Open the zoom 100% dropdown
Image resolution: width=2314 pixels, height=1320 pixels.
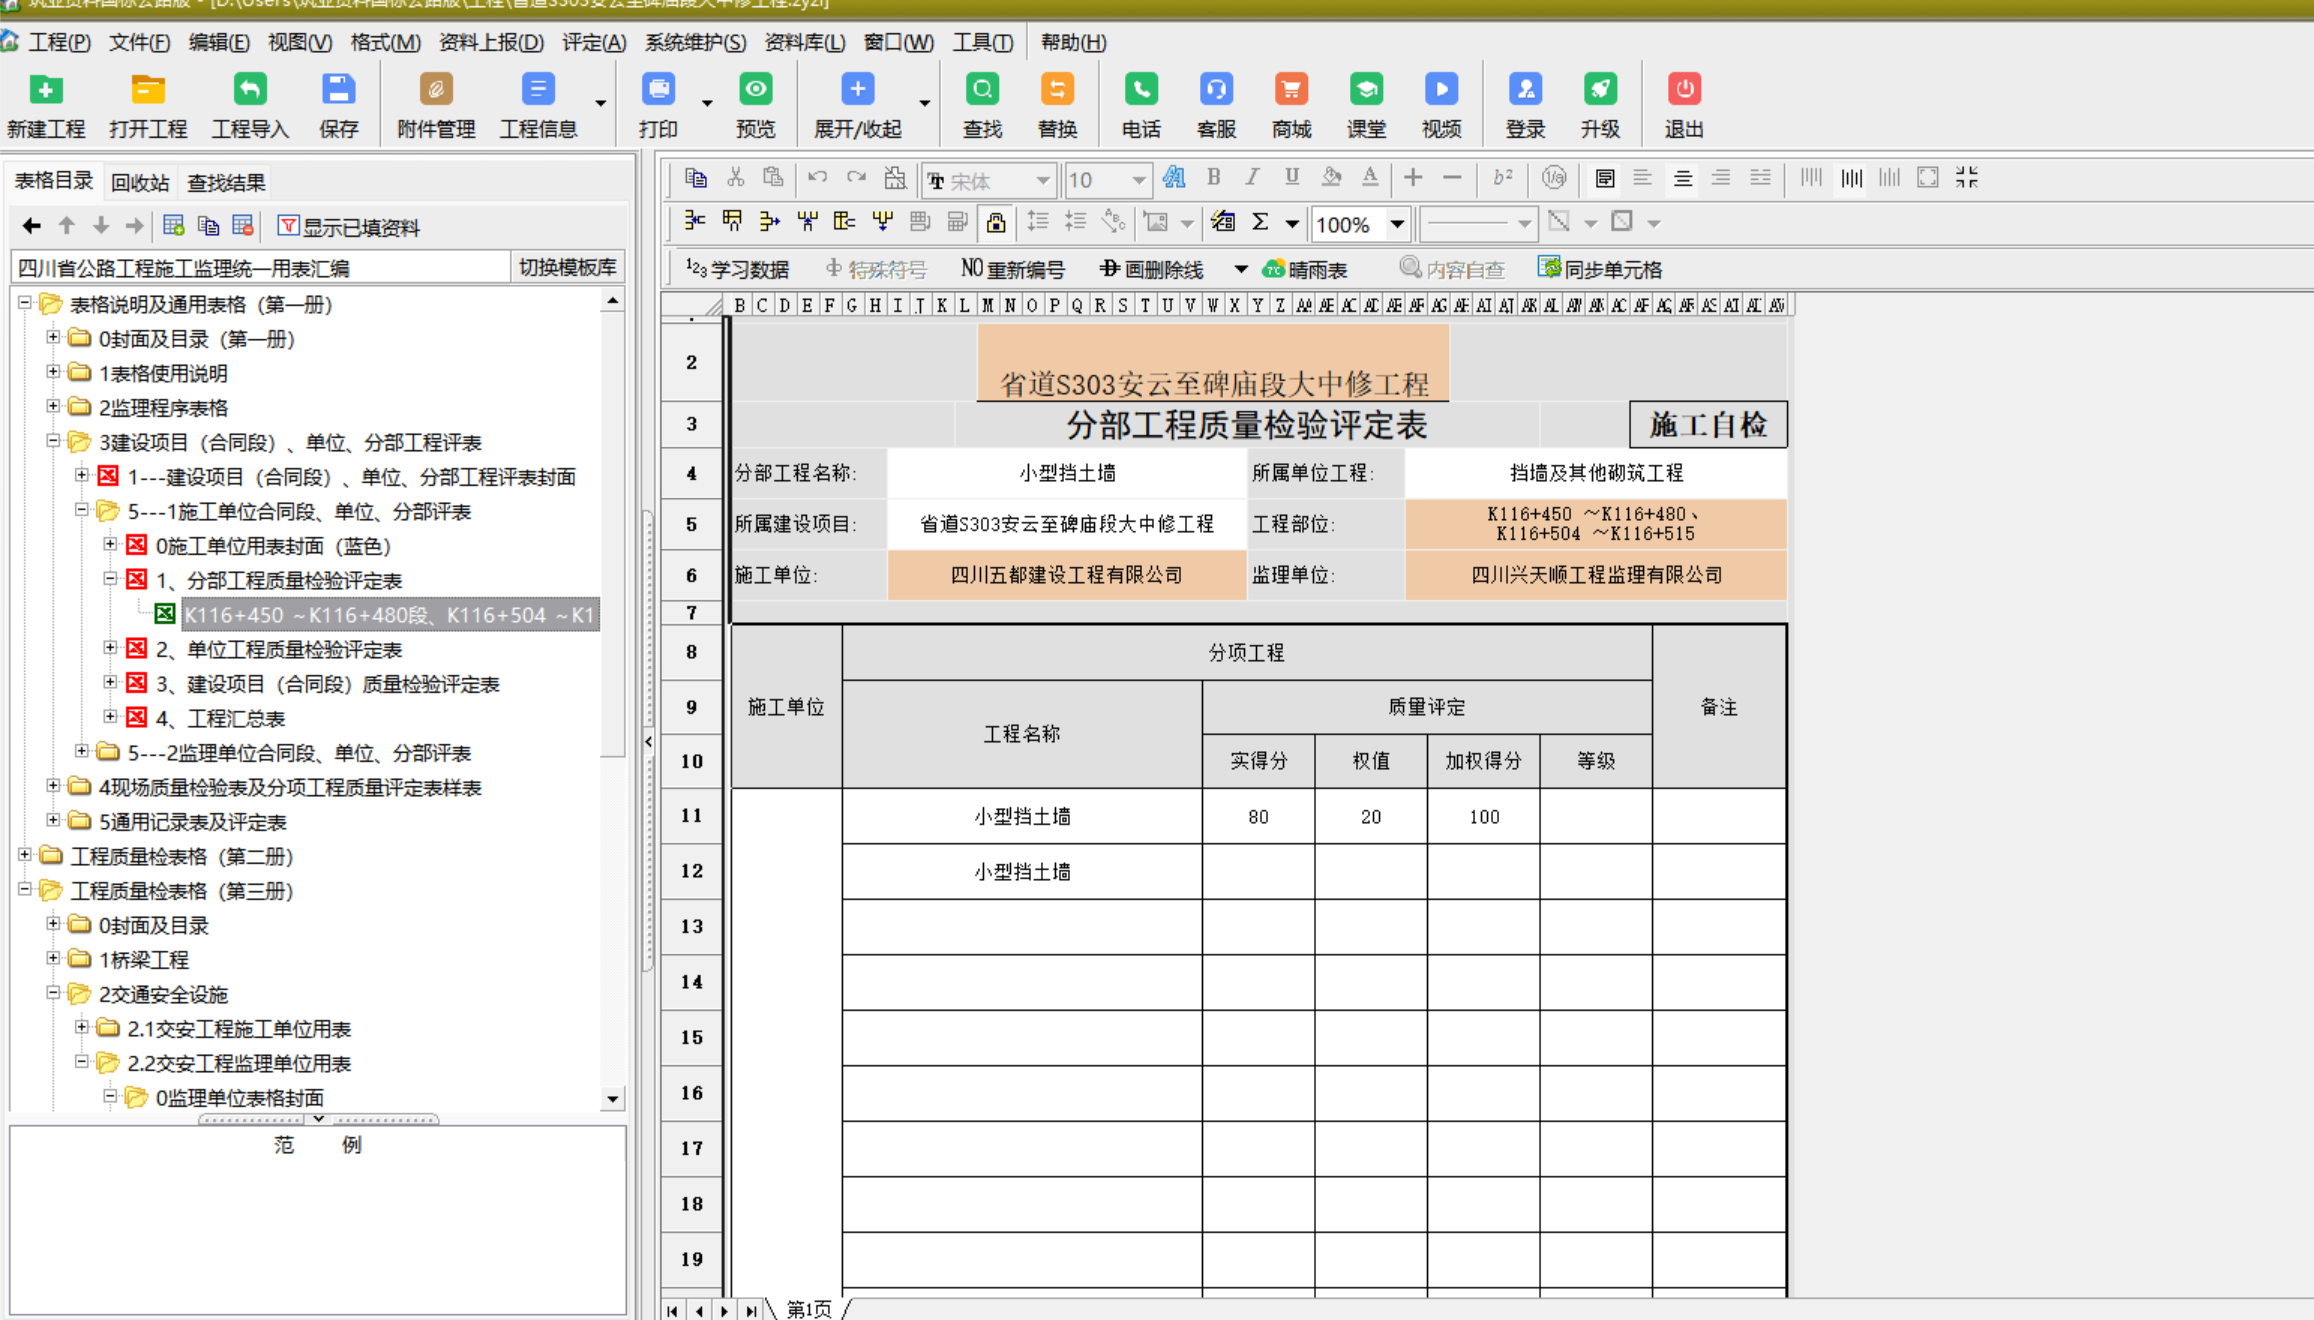tap(1397, 224)
